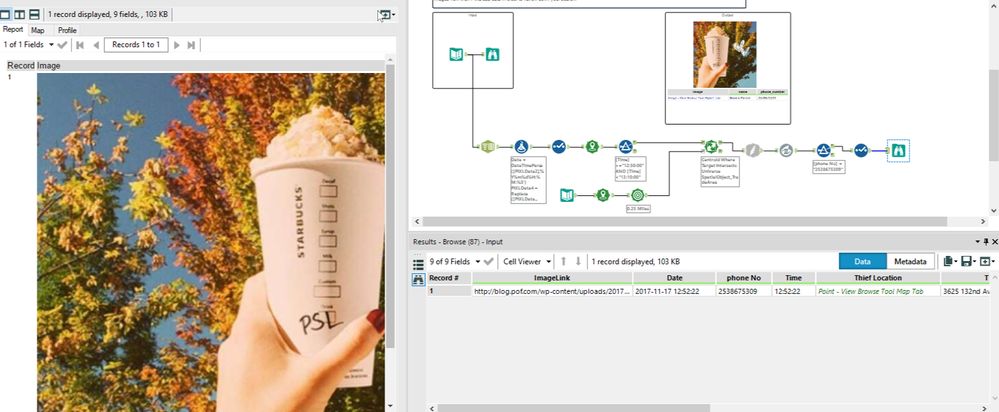Select the Time Filter tool
Screen dimensions: 999x412
tap(626, 147)
